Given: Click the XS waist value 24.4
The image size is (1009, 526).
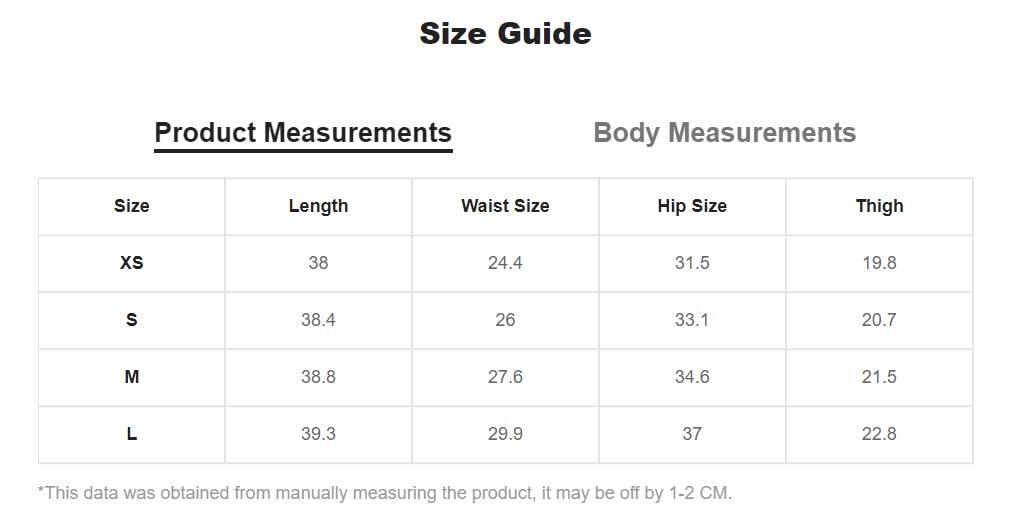Looking at the screenshot, I should click(505, 263).
